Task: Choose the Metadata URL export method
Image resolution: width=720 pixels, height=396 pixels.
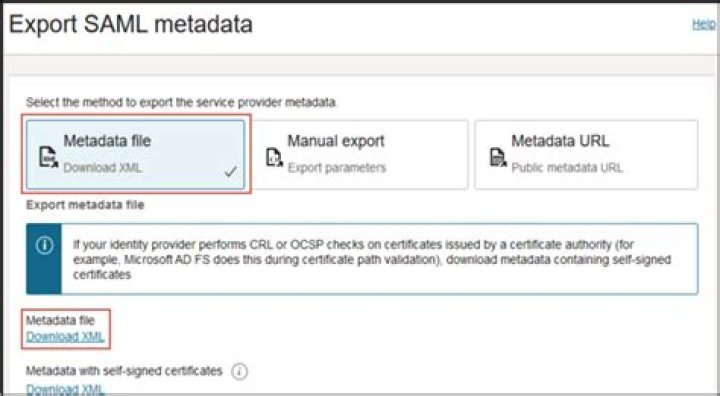Action: (586, 155)
